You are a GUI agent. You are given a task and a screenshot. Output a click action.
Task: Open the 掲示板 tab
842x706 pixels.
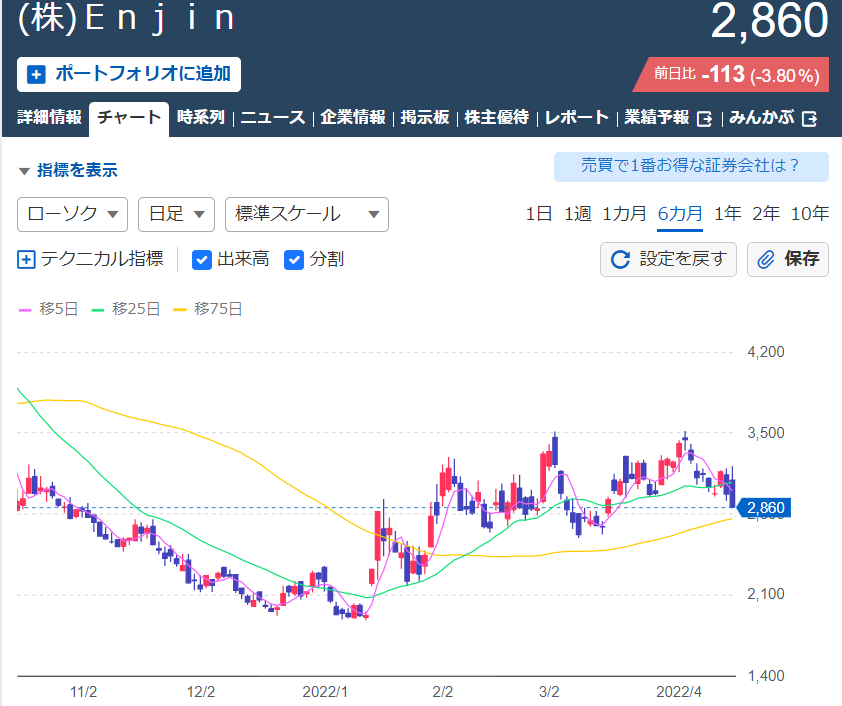(x=425, y=117)
